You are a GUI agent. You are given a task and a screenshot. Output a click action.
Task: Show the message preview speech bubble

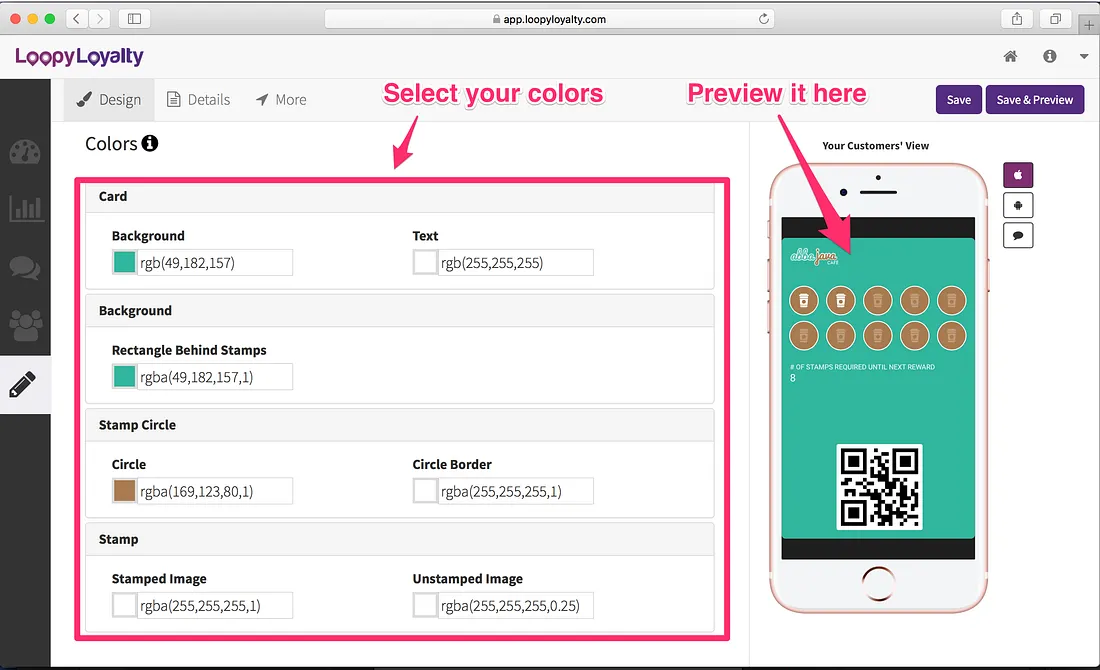click(1018, 235)
